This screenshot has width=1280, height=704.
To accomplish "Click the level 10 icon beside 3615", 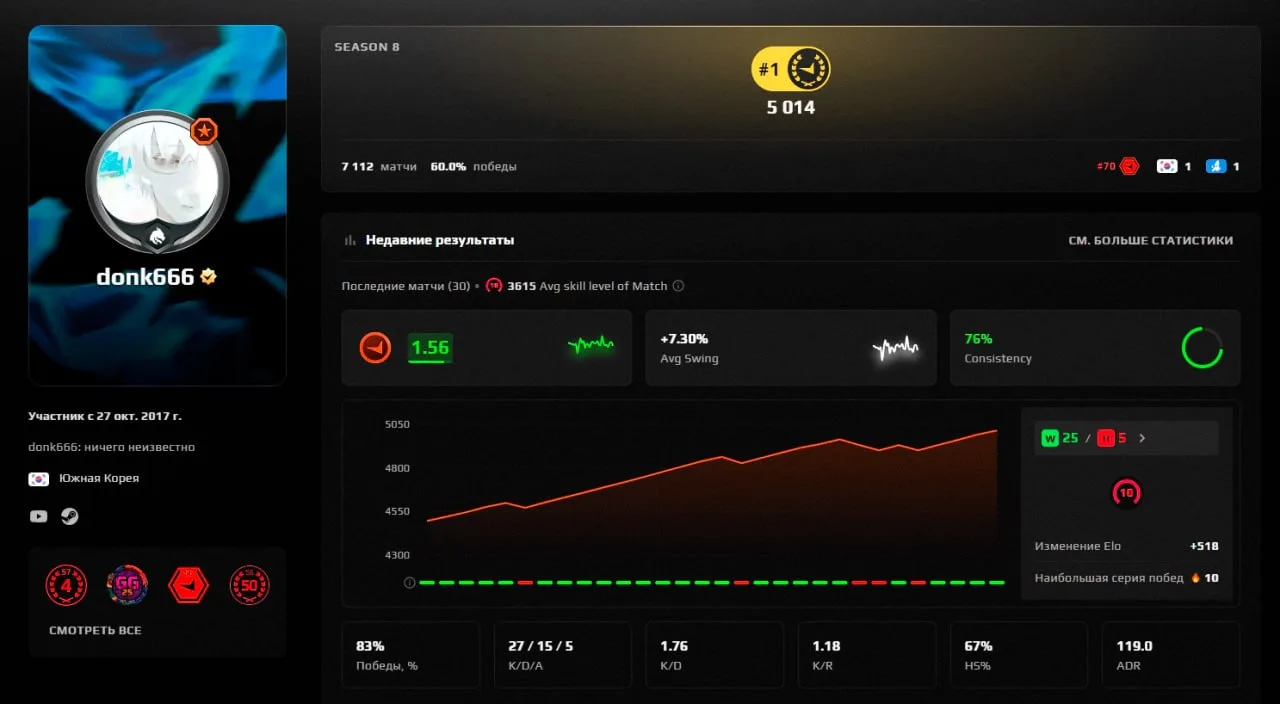I will pos(494,286).
